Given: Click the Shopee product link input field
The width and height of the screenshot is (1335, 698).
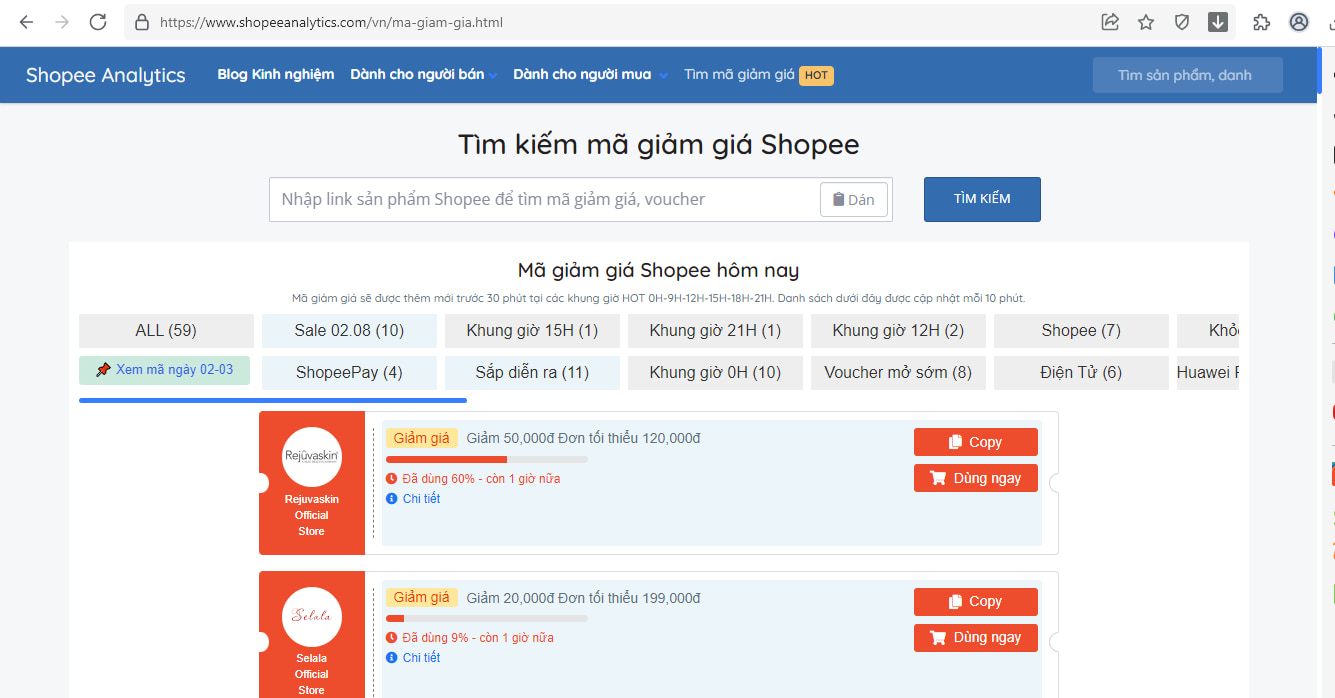Looking at the screenshot, I should coord(545,200).
